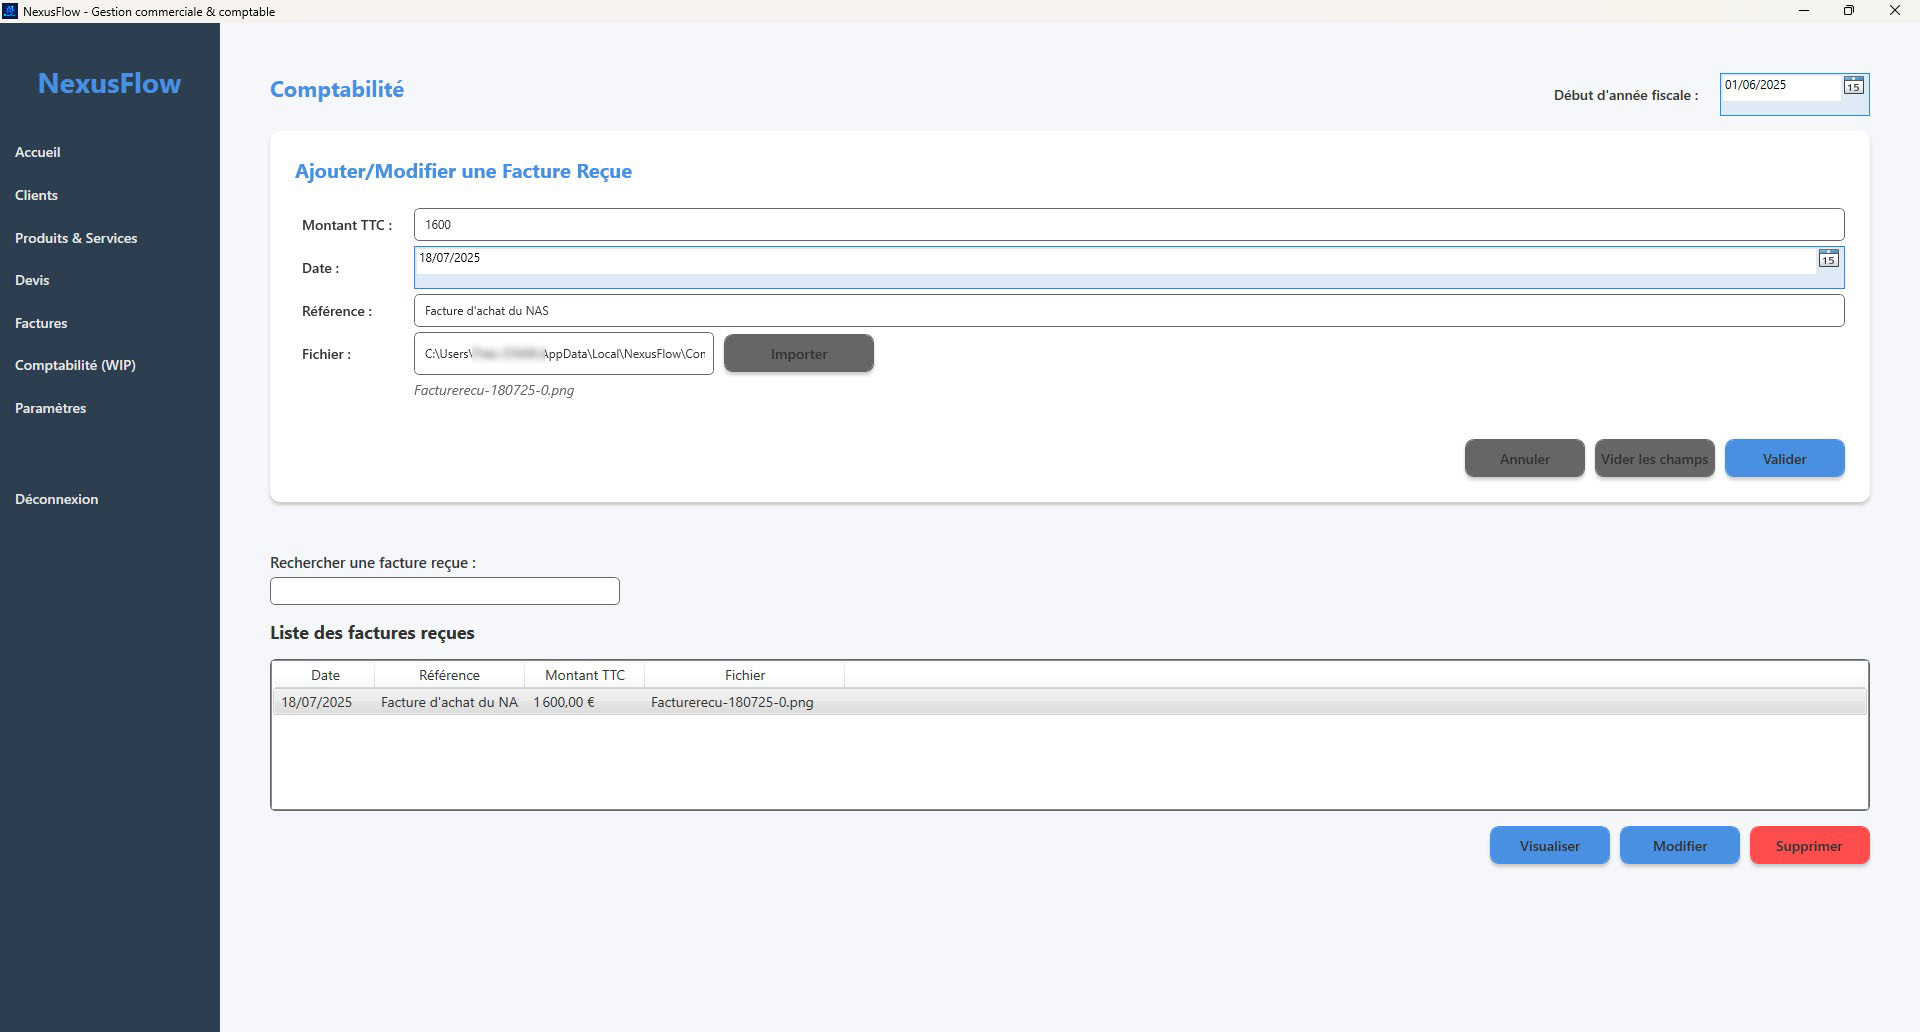This screenshot has height=1032, width=1920.
Task: Confirm the invoice with Valider
Action: tap(1784, 459)
